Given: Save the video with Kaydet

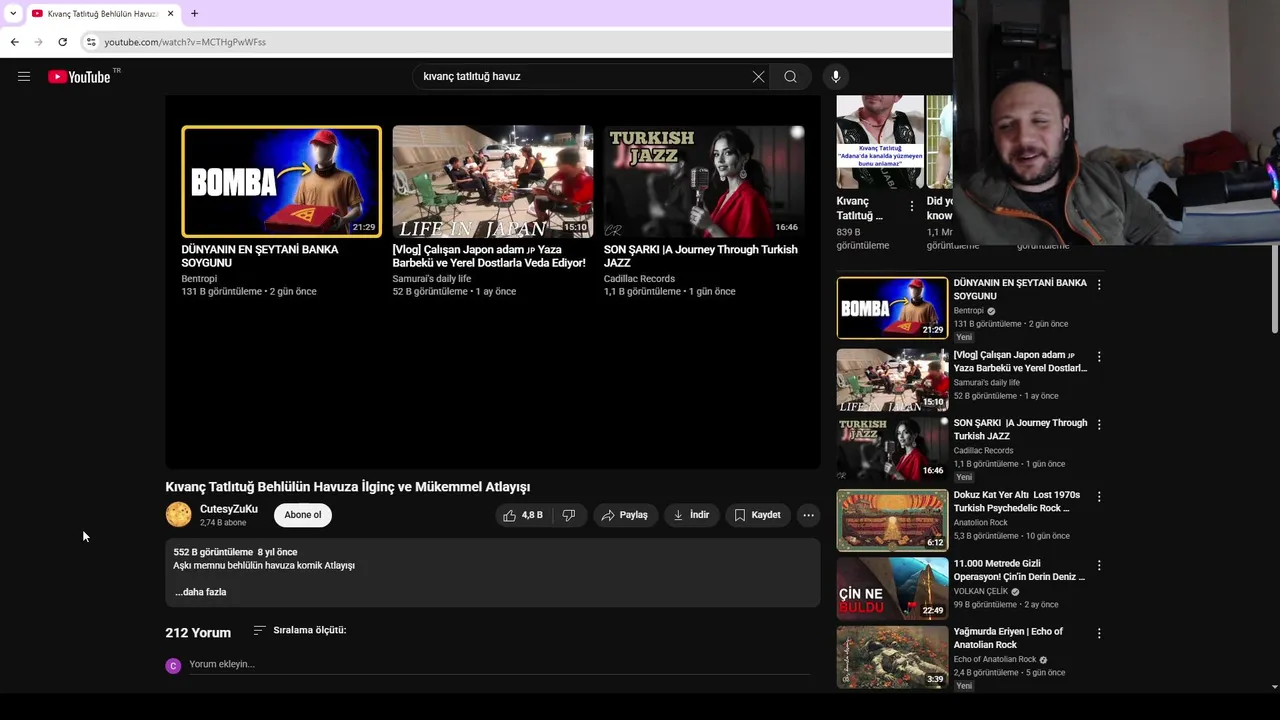Looking at the screenshot, I should pos(757,515).
